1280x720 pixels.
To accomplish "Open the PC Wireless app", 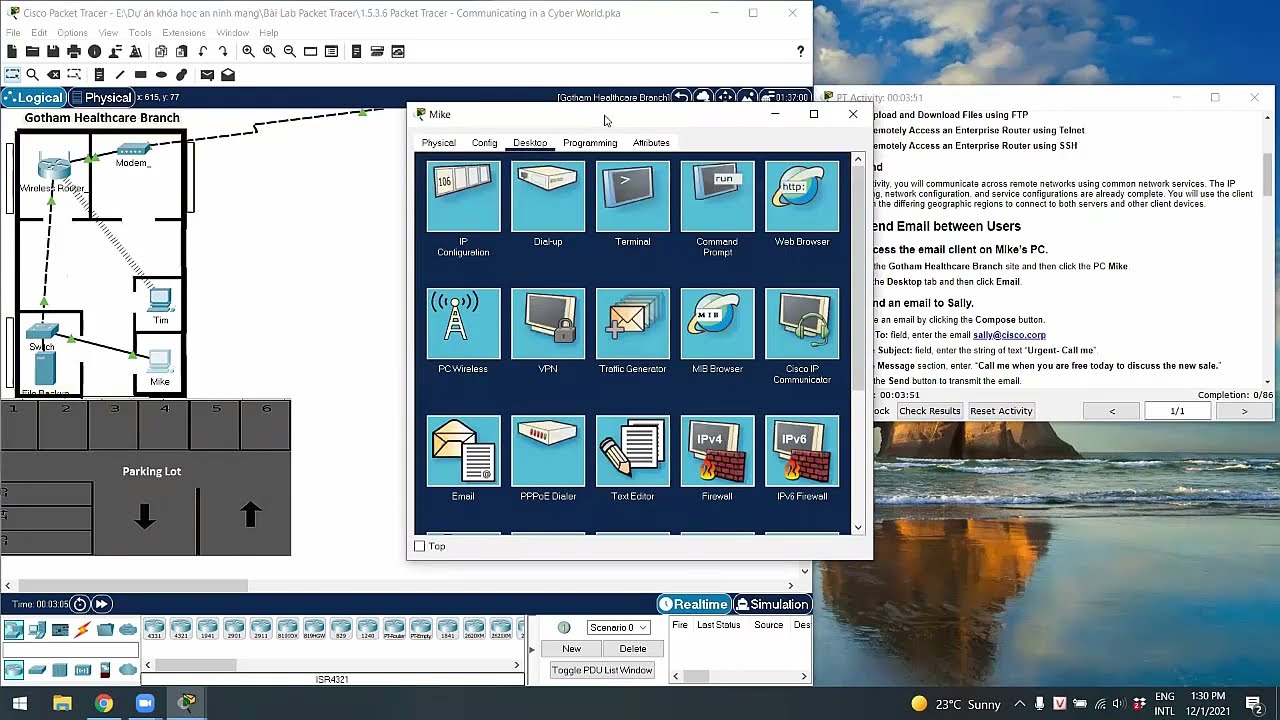I will 463,324.
